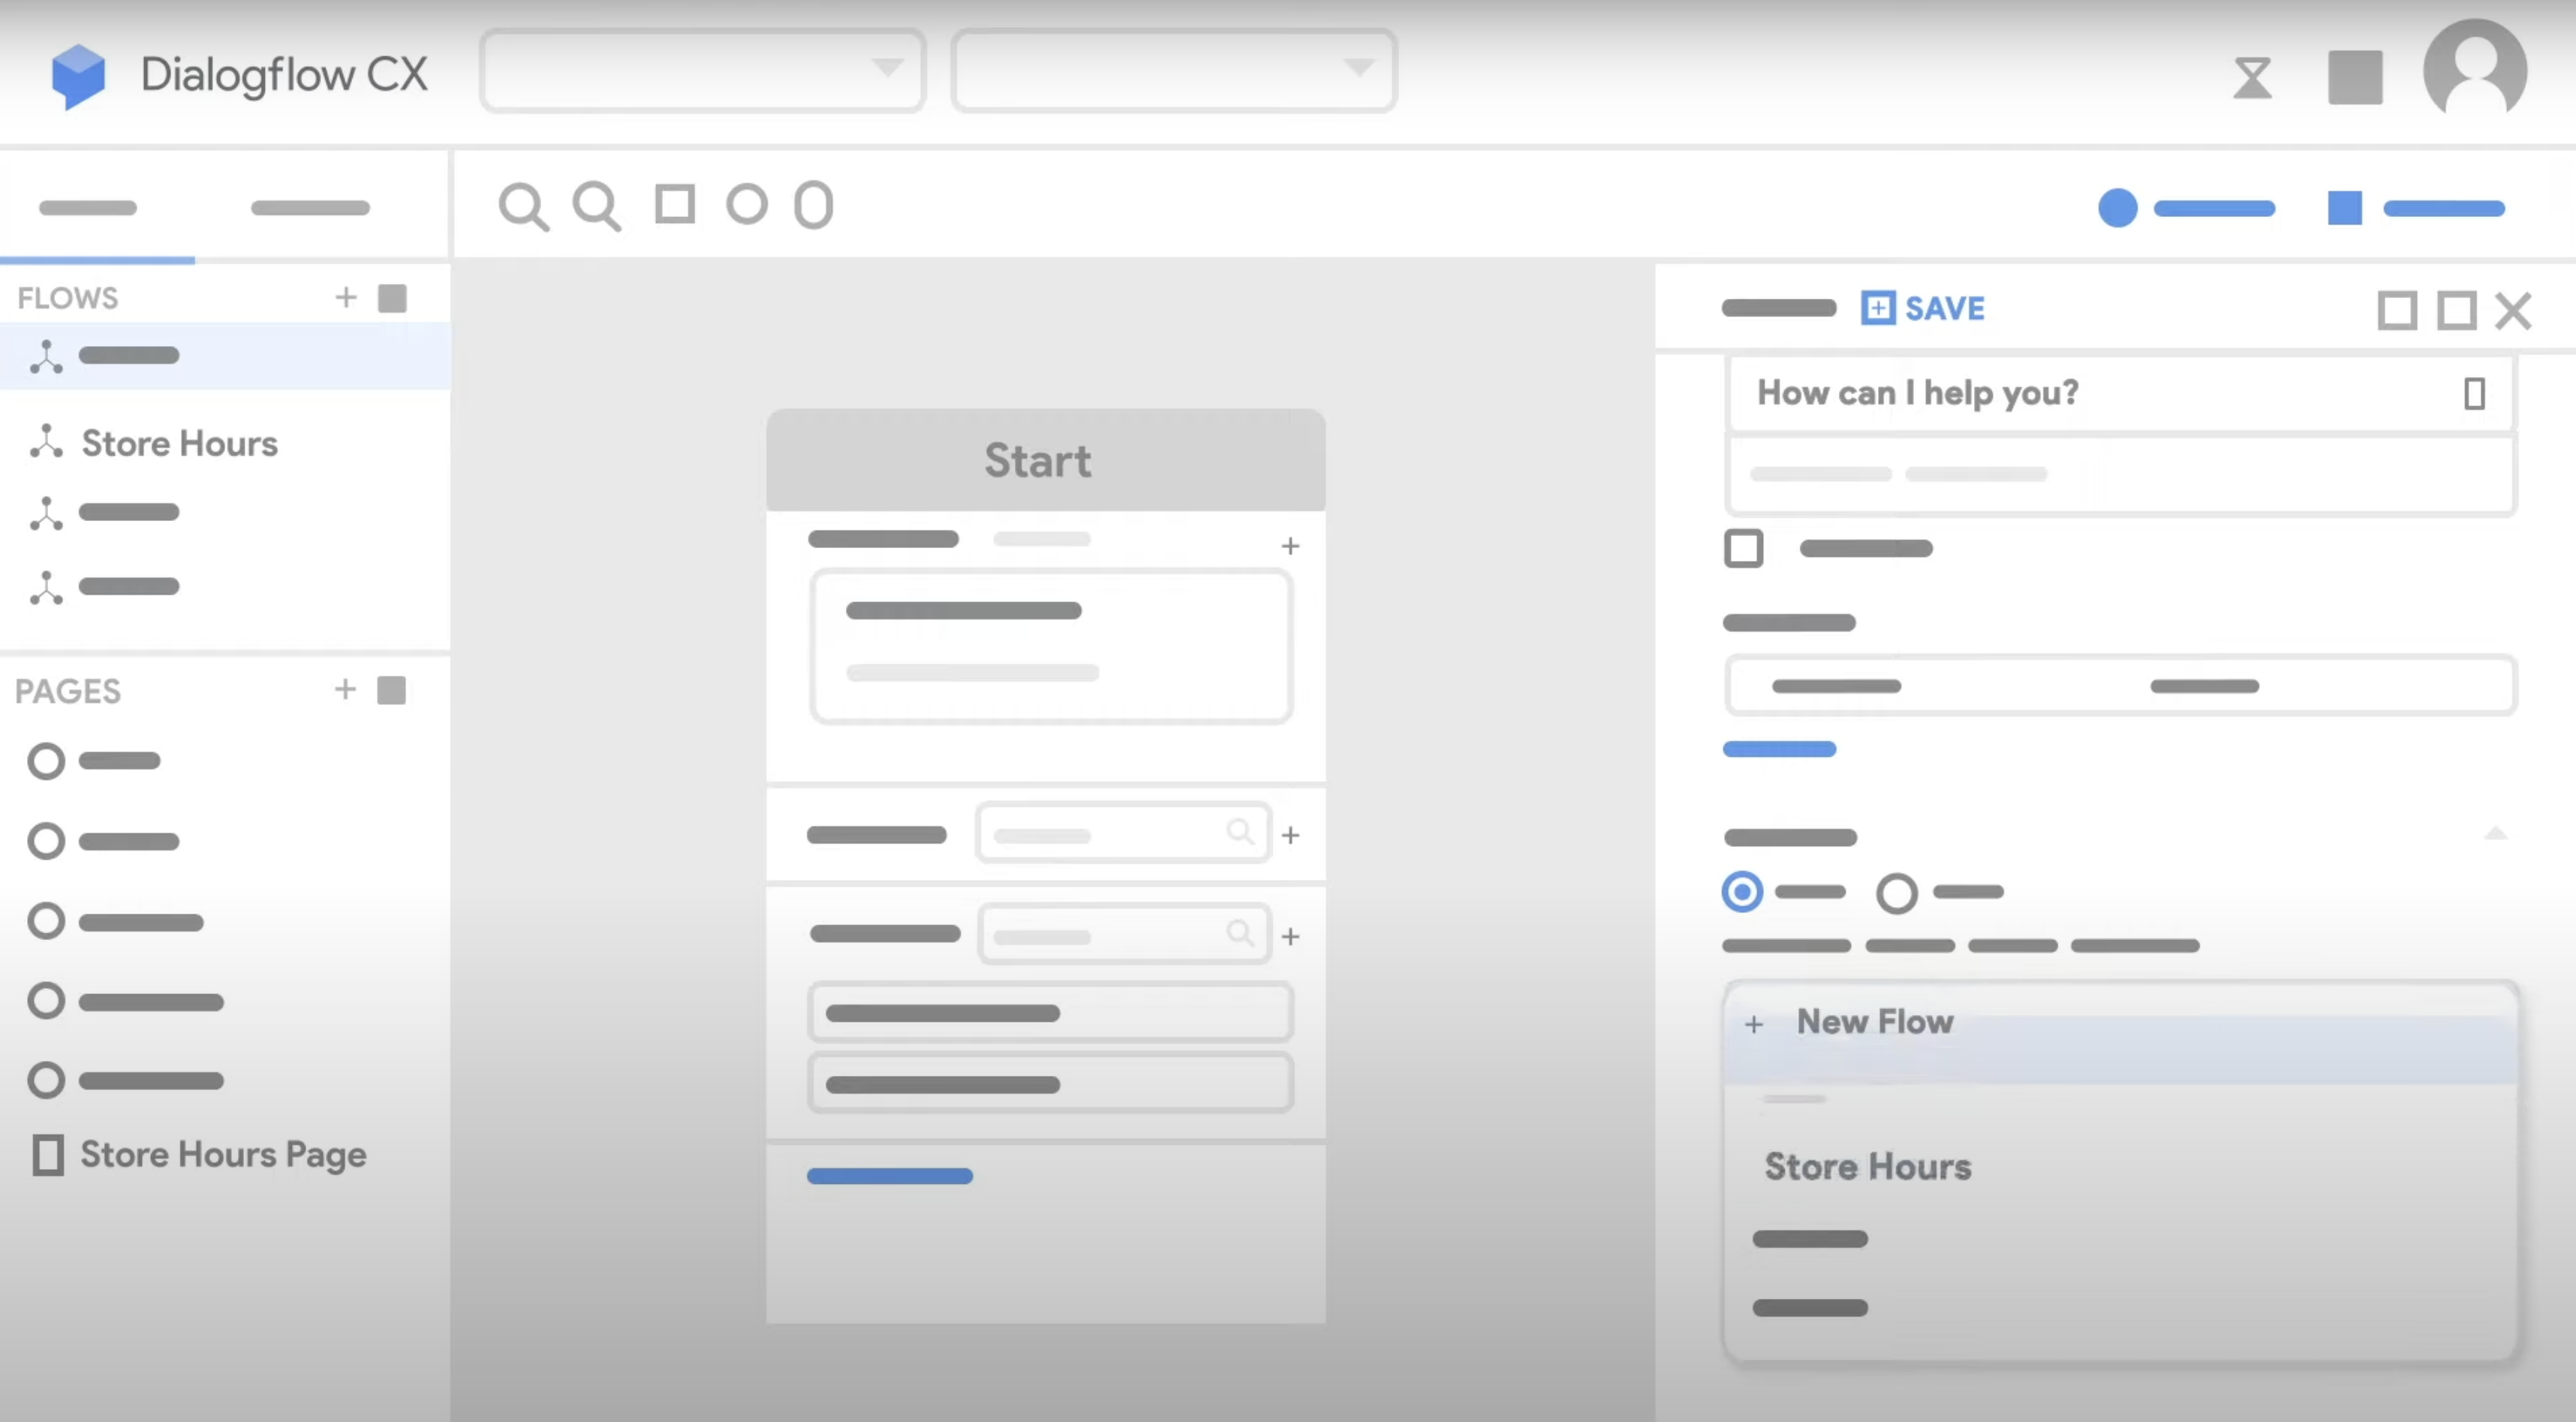Click the SAVE button
Viewport: 2576px width, 1422px height.
(x=1924, y=308)
